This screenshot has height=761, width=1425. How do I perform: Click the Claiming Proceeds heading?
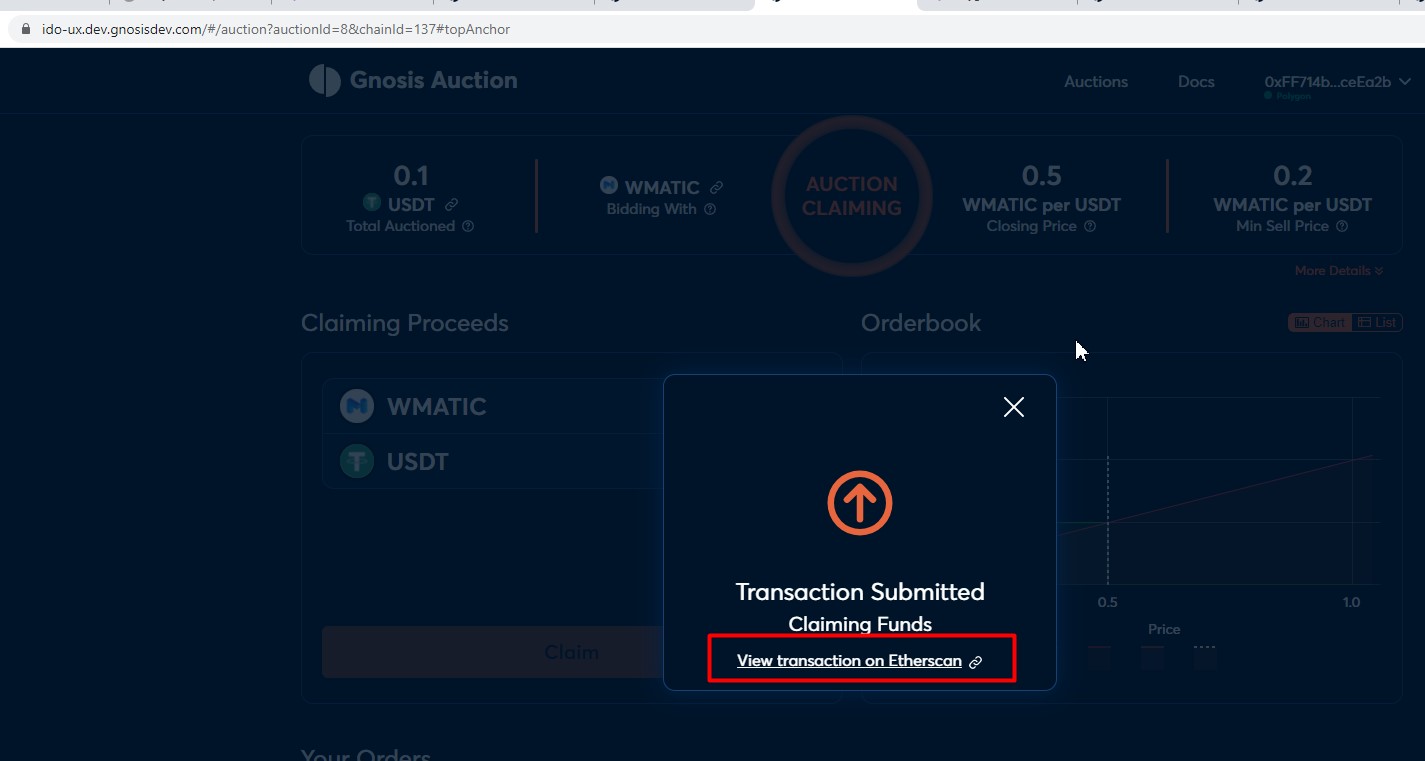click(405, 323)
